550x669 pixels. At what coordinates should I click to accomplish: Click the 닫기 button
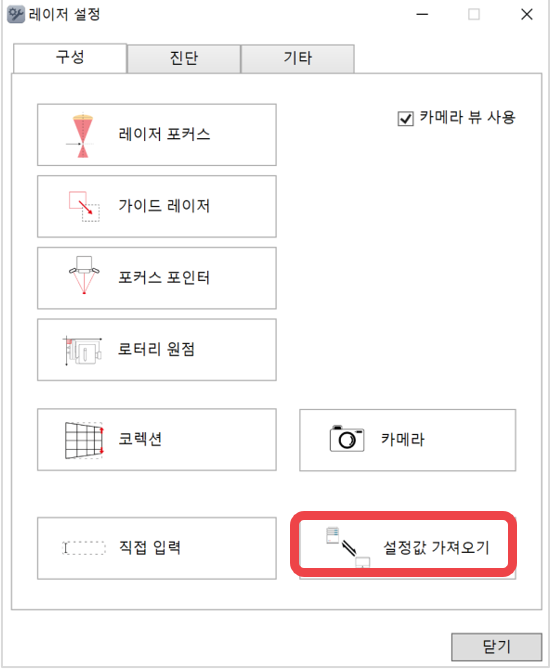pos(497,647)
